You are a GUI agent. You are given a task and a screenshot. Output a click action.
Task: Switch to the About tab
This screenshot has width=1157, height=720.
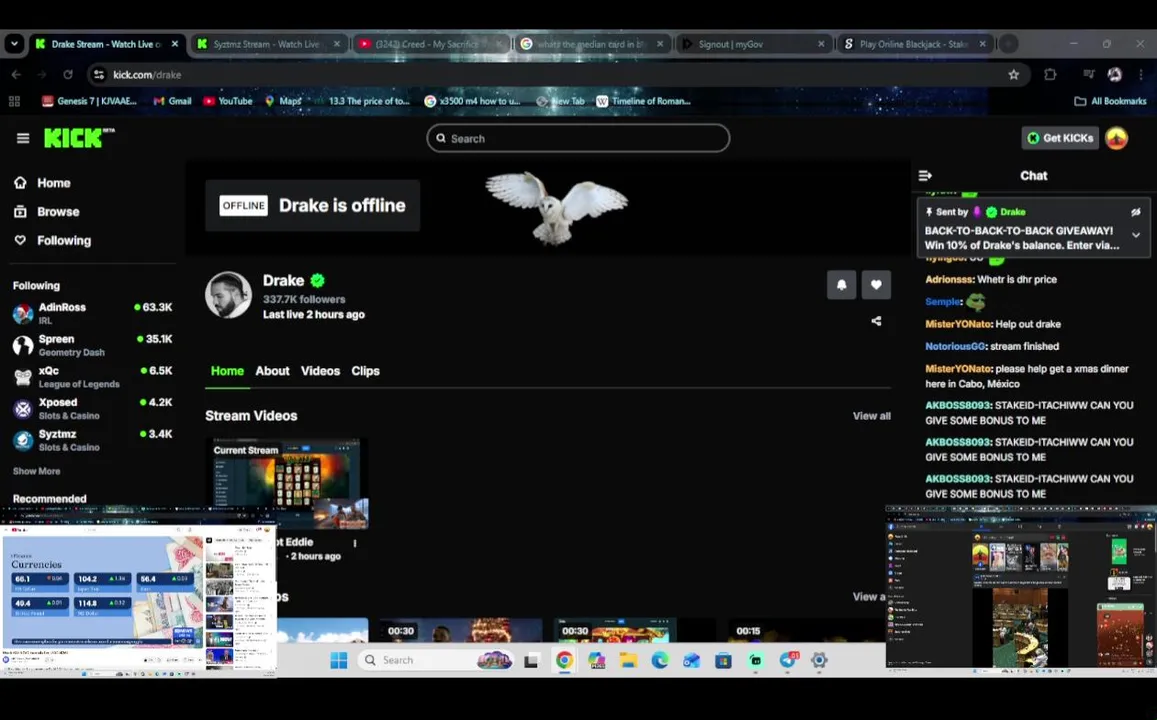coord(272,371)
